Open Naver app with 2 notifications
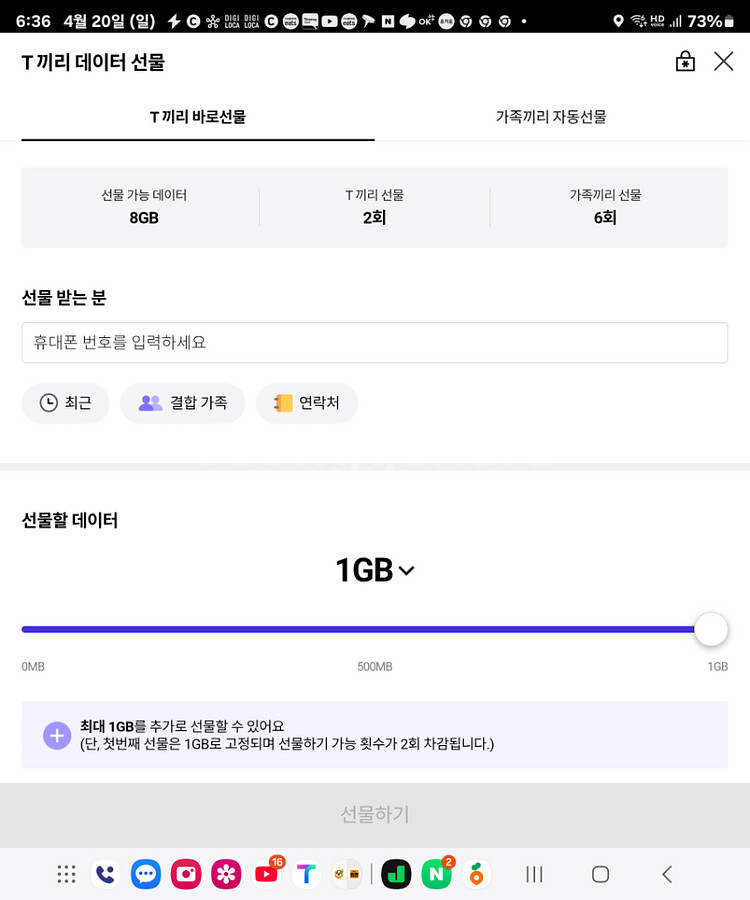This screenshot has height=900, width=750. (x=437, y=873)
